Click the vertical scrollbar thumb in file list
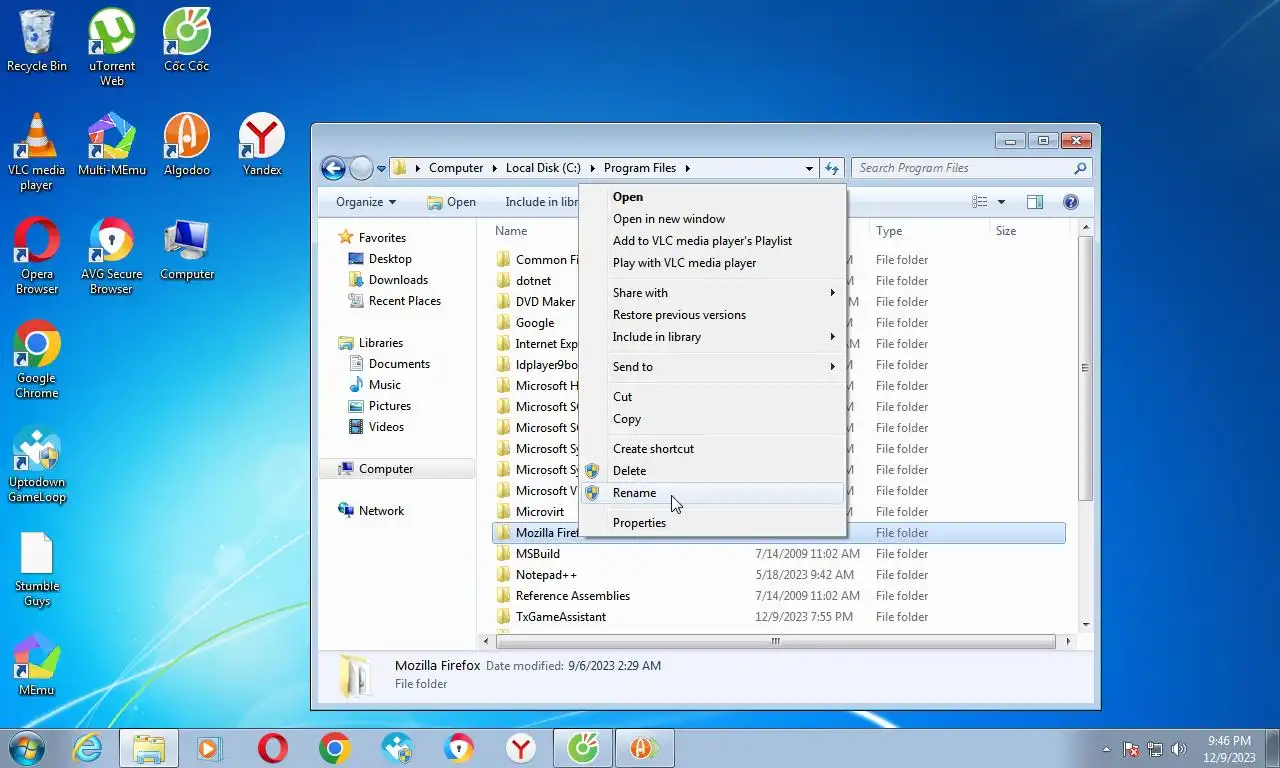This screenshot has width=1280, height=768. pyautogui.click(x=1085, y=368)
